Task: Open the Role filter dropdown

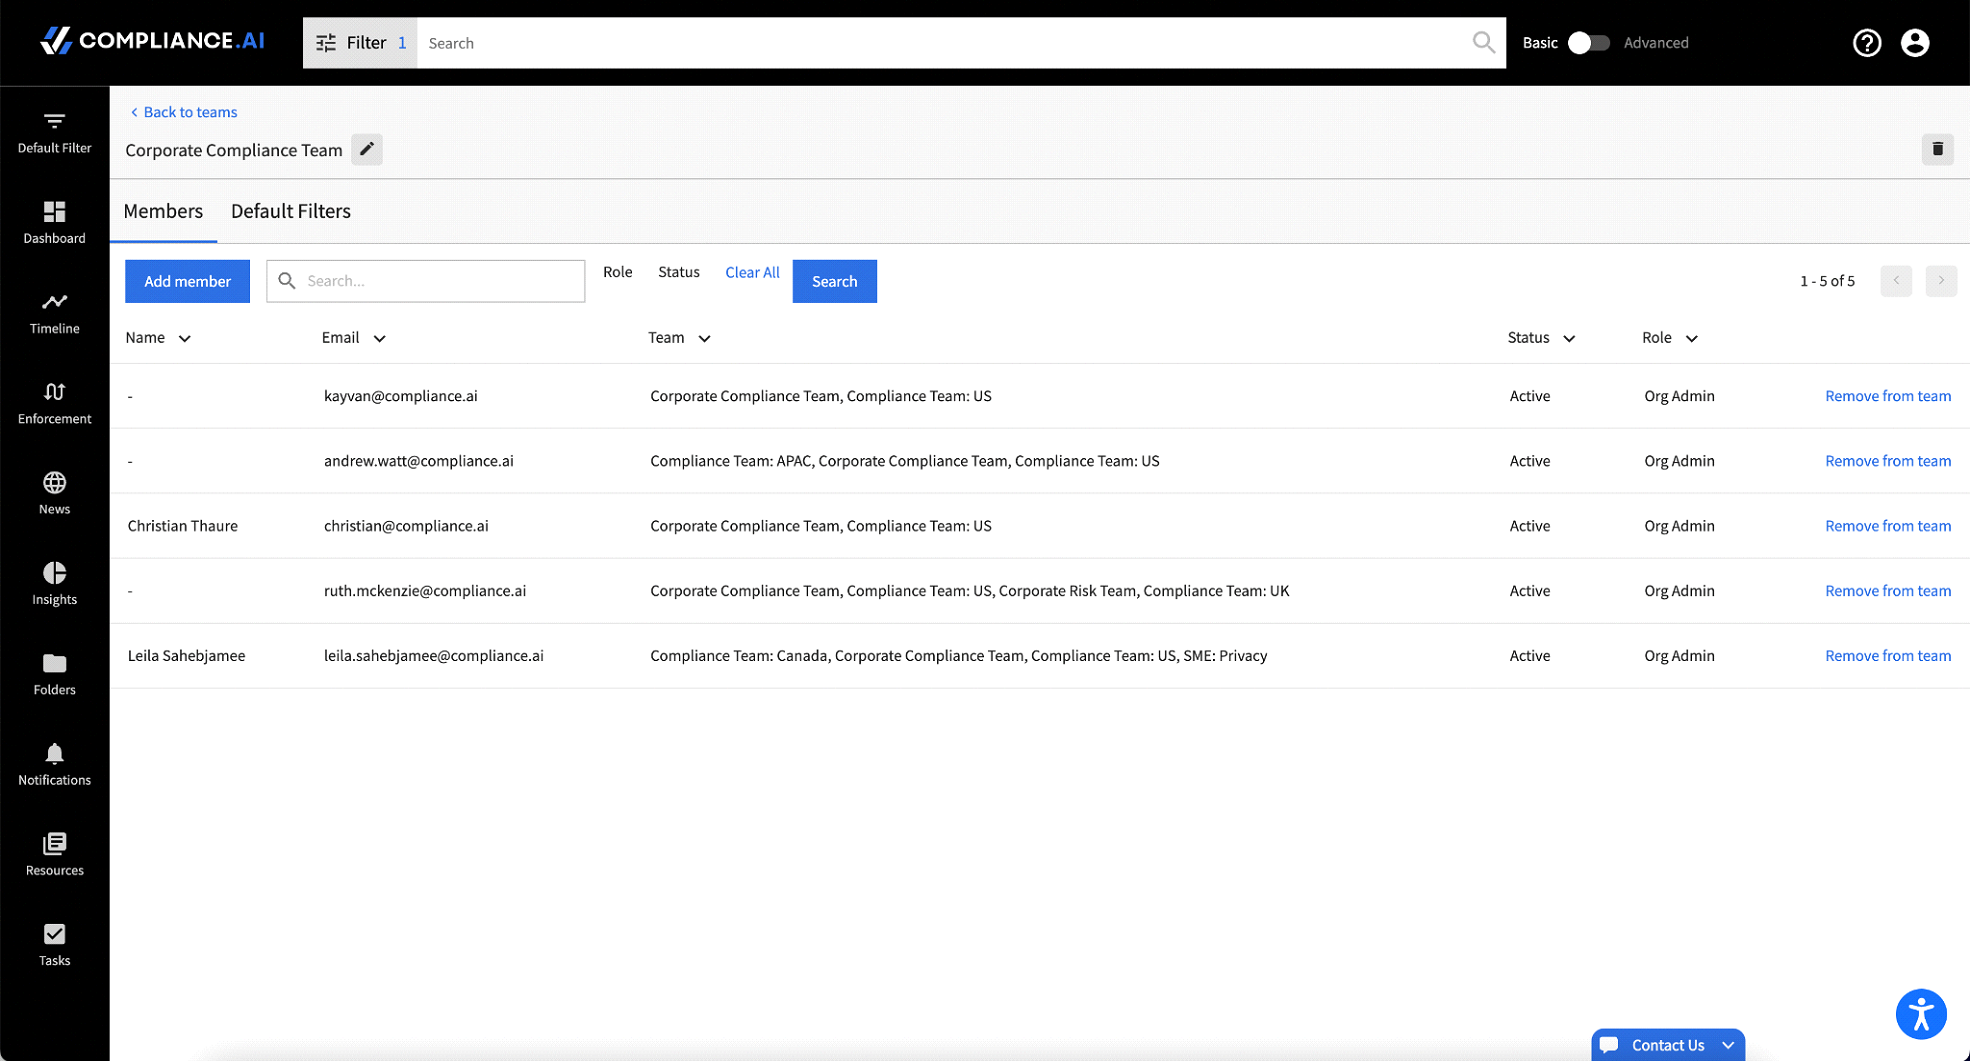Action: [x=617, y=272]
